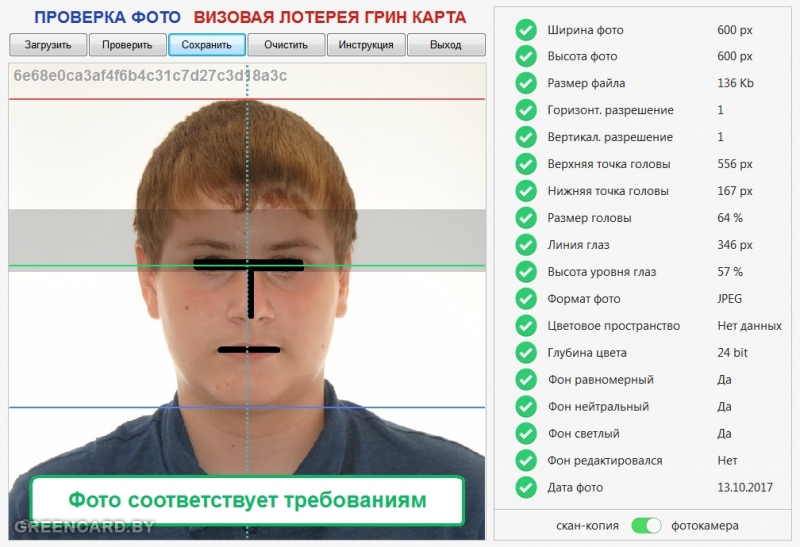Click the checkmark beside Глубина цвета
This screenshot has width=800, height=547.
pyautogui.click(x=526, y=353)
